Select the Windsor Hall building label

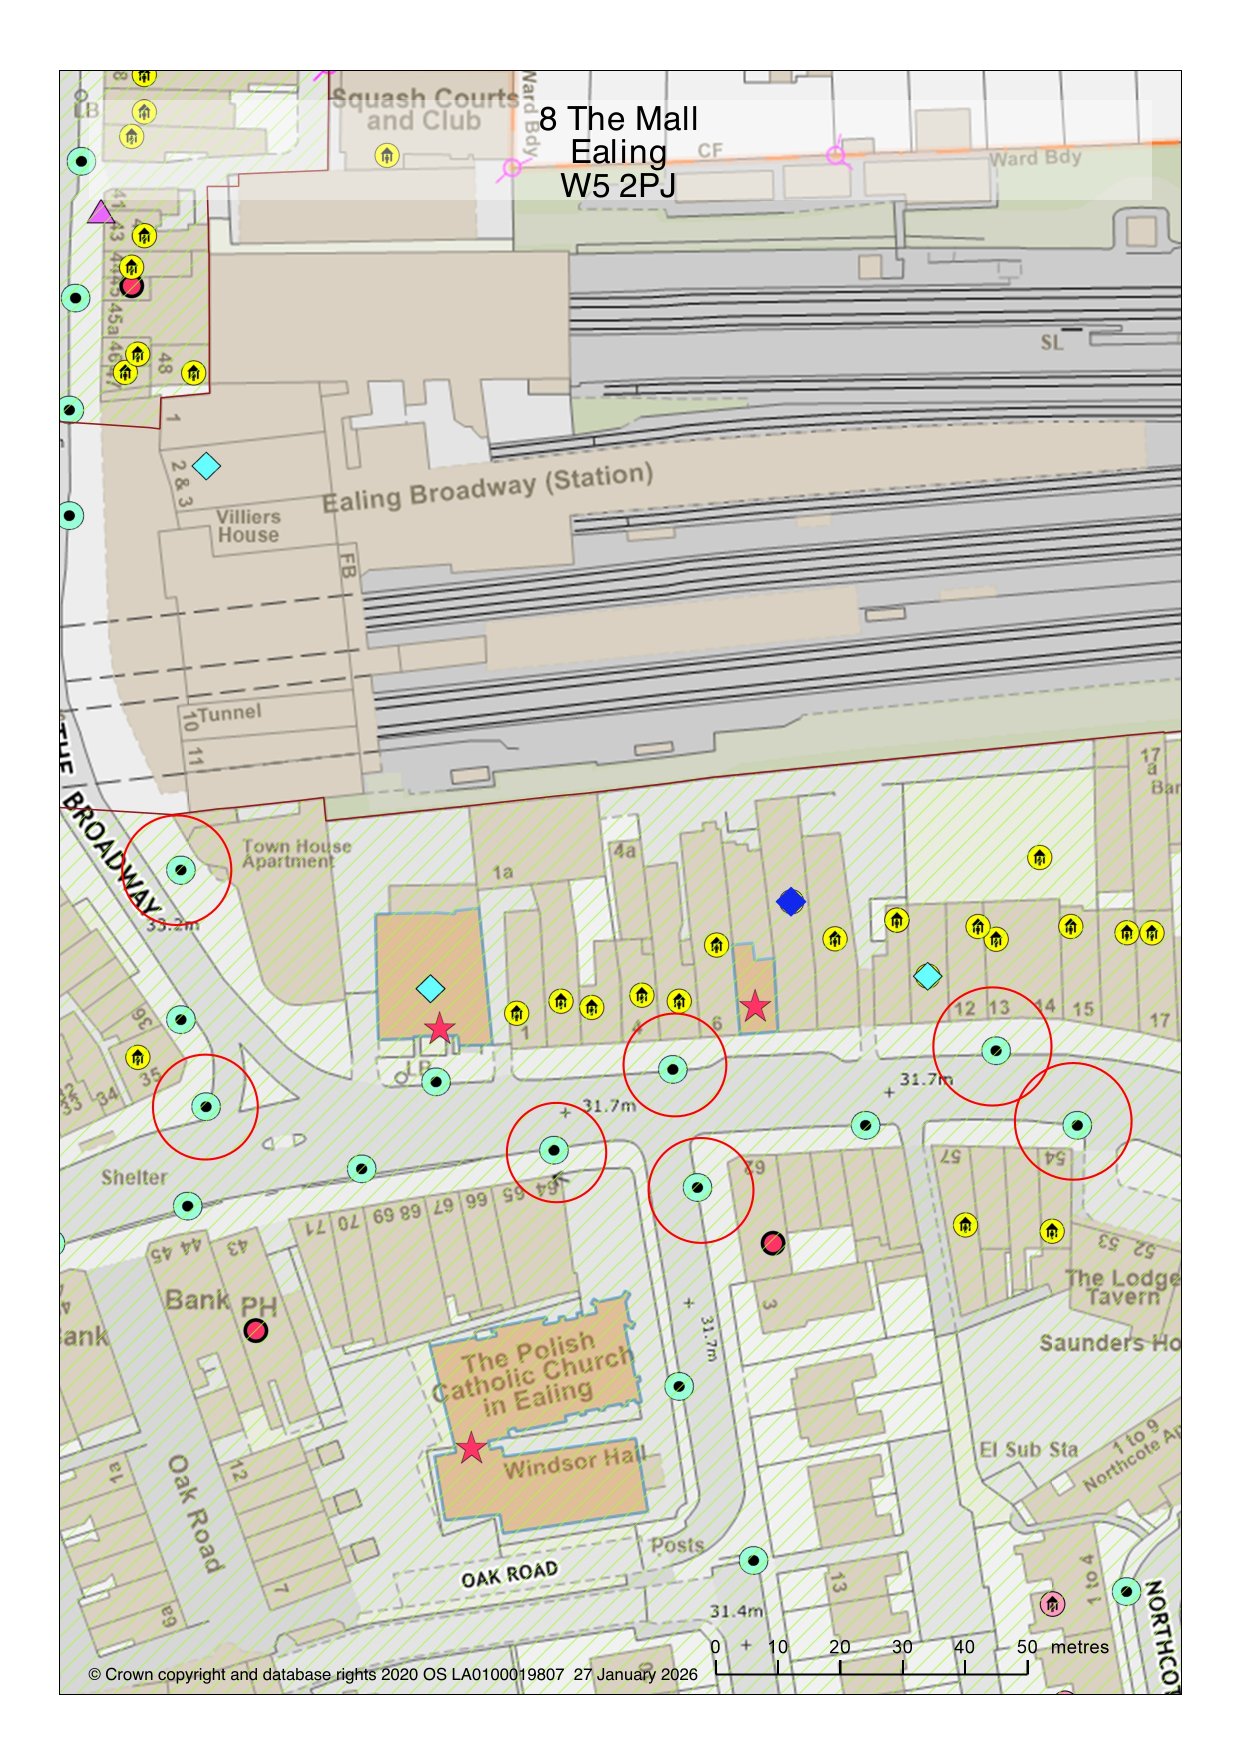tap(573, 1463)
